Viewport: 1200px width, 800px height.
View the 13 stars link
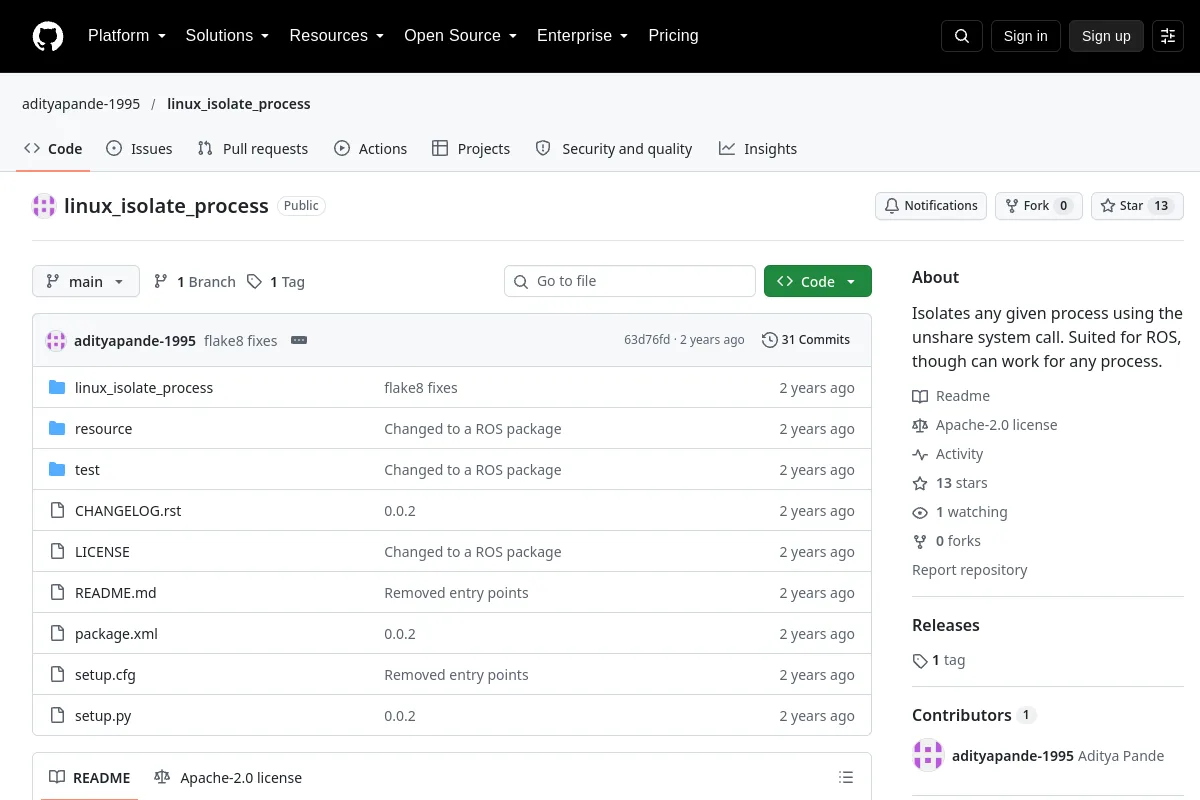click(x=950, y=483)
